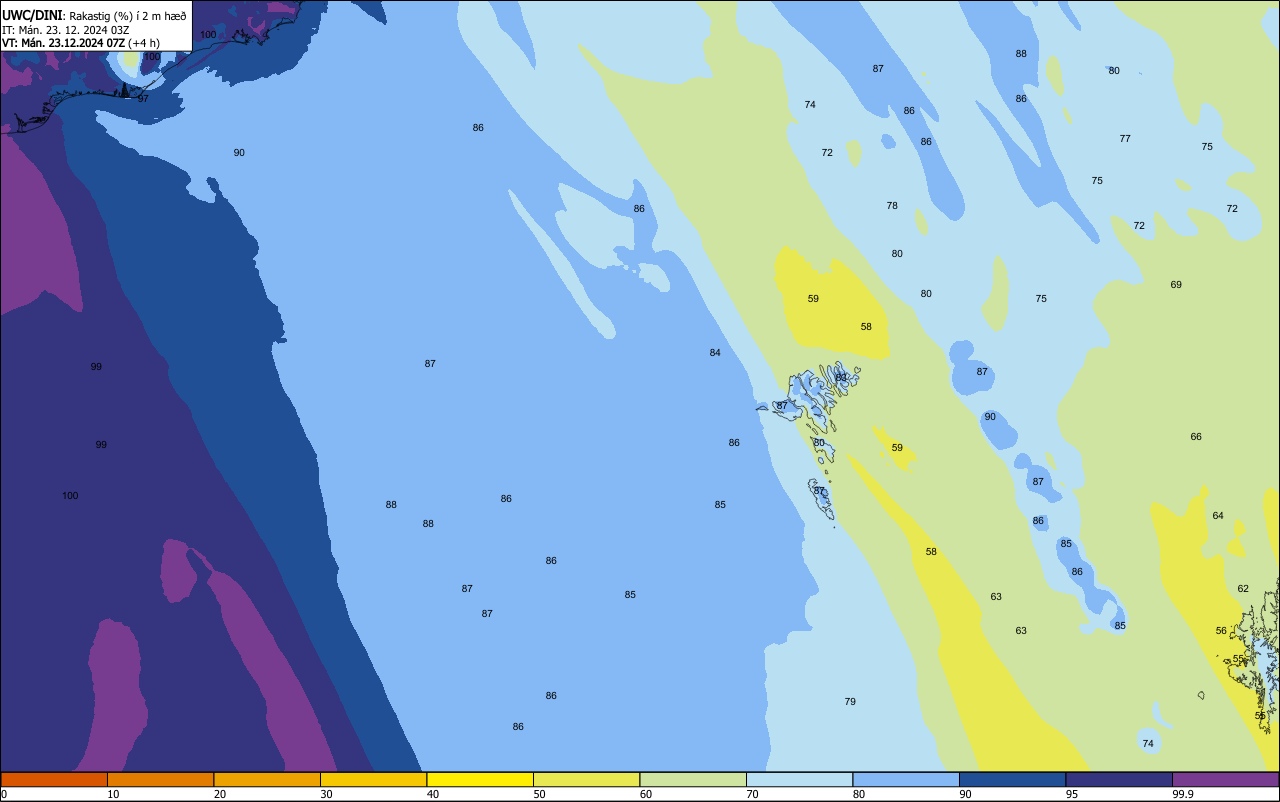Select the 10–20 orange legend color block
The width and height of the screenshot is (1280, 802).
point(160,779)
